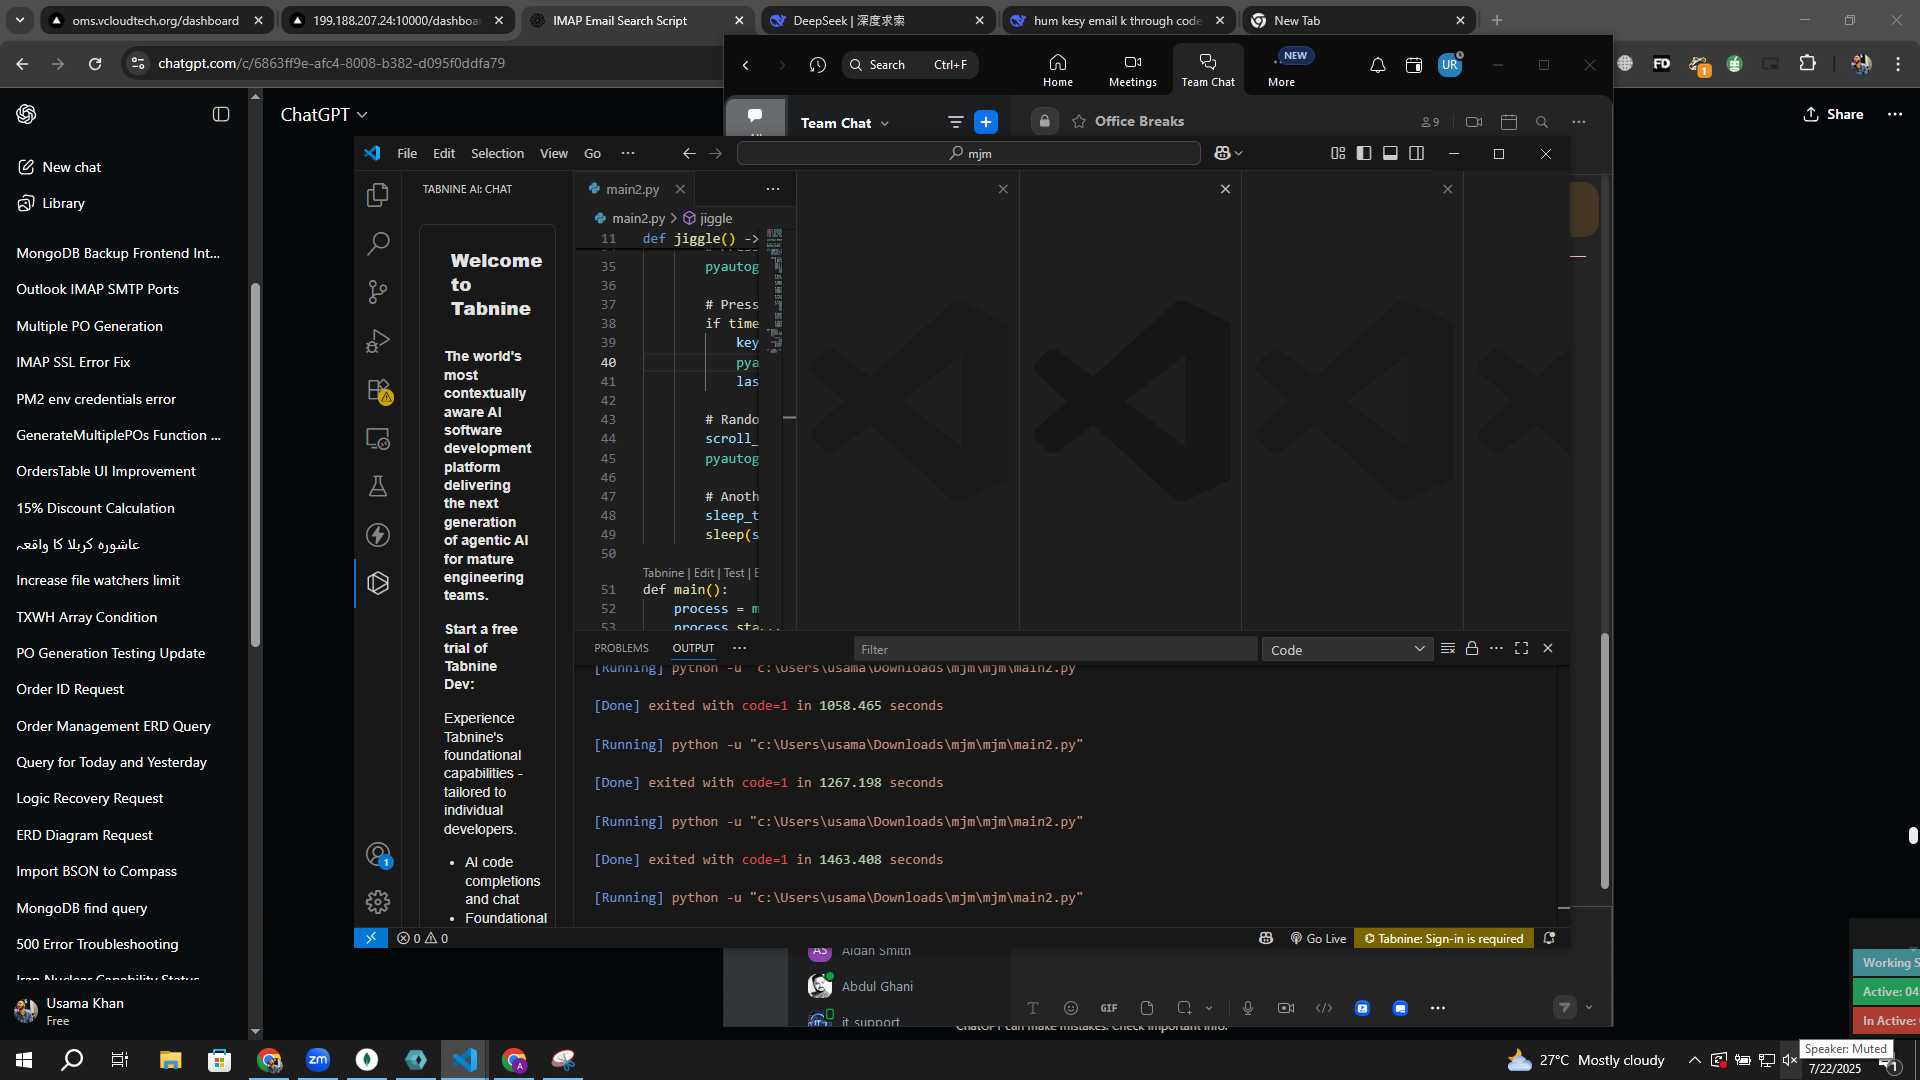Open File Explorer from the taskbar

point(170,1060)
